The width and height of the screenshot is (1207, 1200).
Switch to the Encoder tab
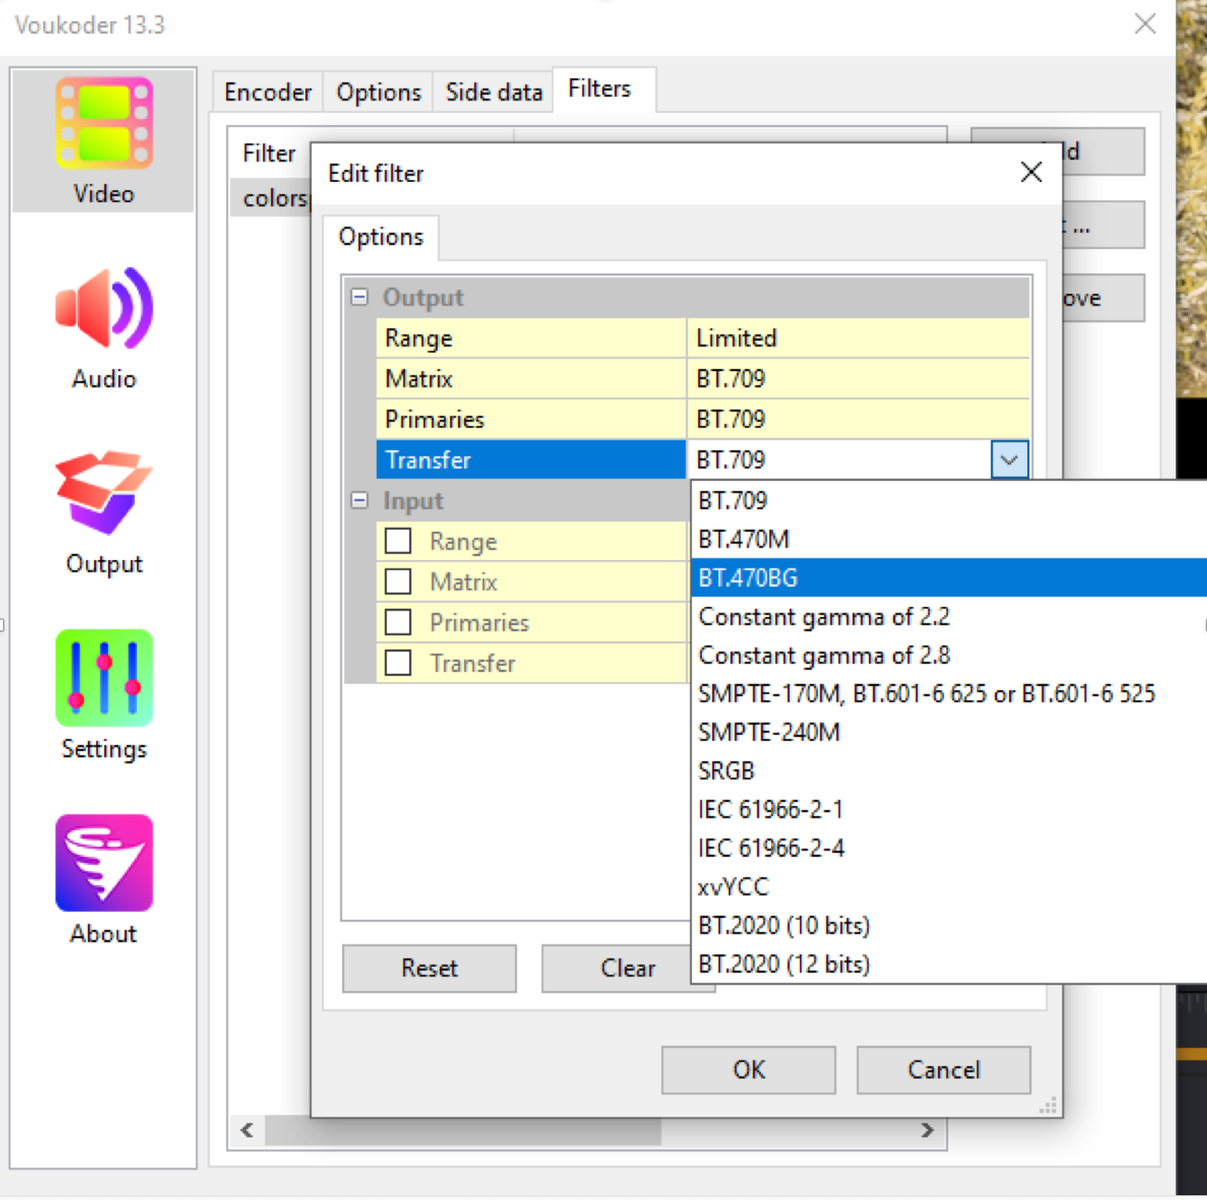[x=267, y=92]
